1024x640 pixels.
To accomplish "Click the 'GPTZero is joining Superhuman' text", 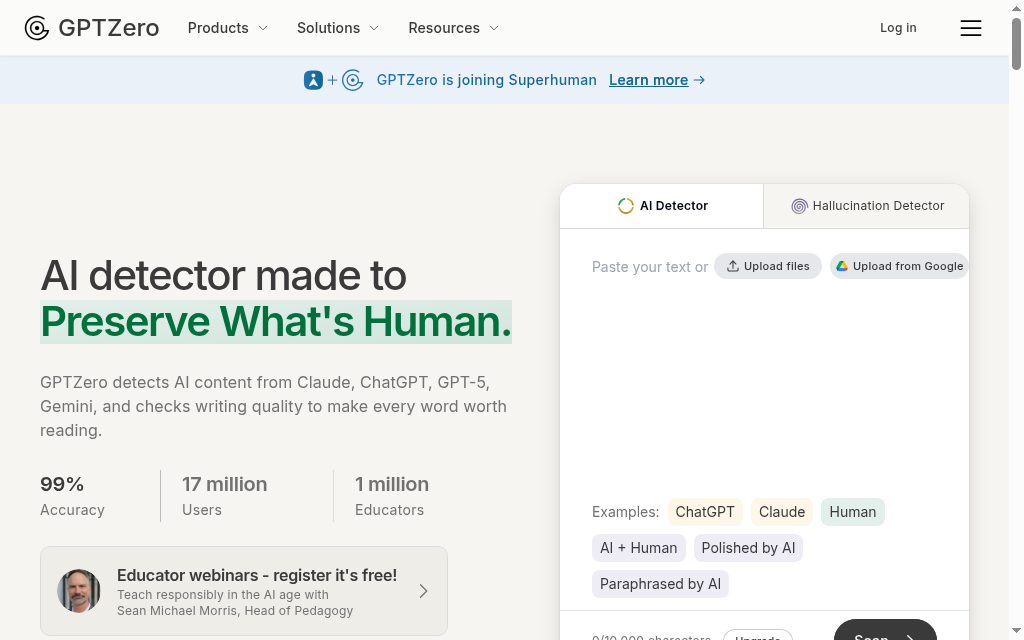I will click(x=487, y=80).
